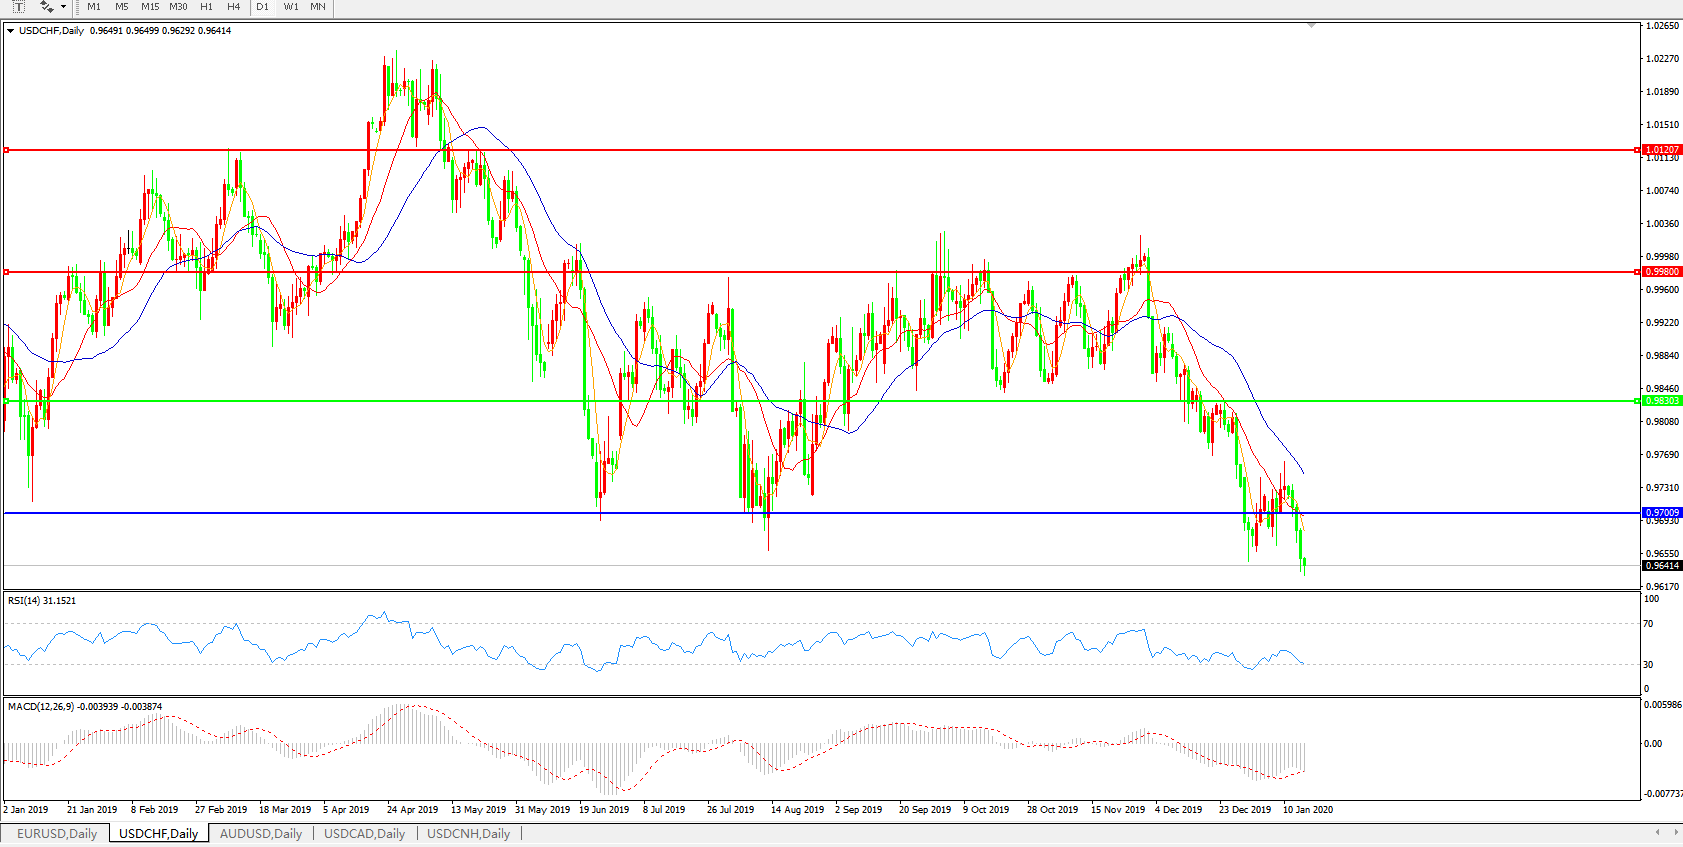Viewport: 1683px width, 847px height.
Task: Enable the H4 timeframe
Action: [x=233, y=7]
